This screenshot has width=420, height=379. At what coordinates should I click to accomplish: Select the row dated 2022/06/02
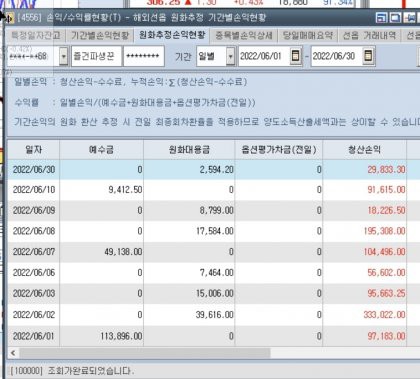[x=213, y=315]
